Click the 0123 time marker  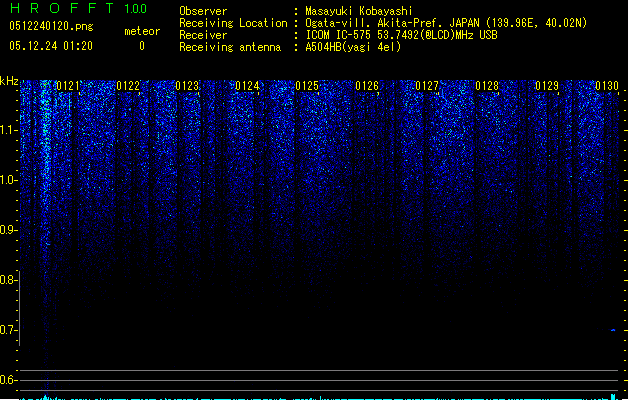coord(187,86)
